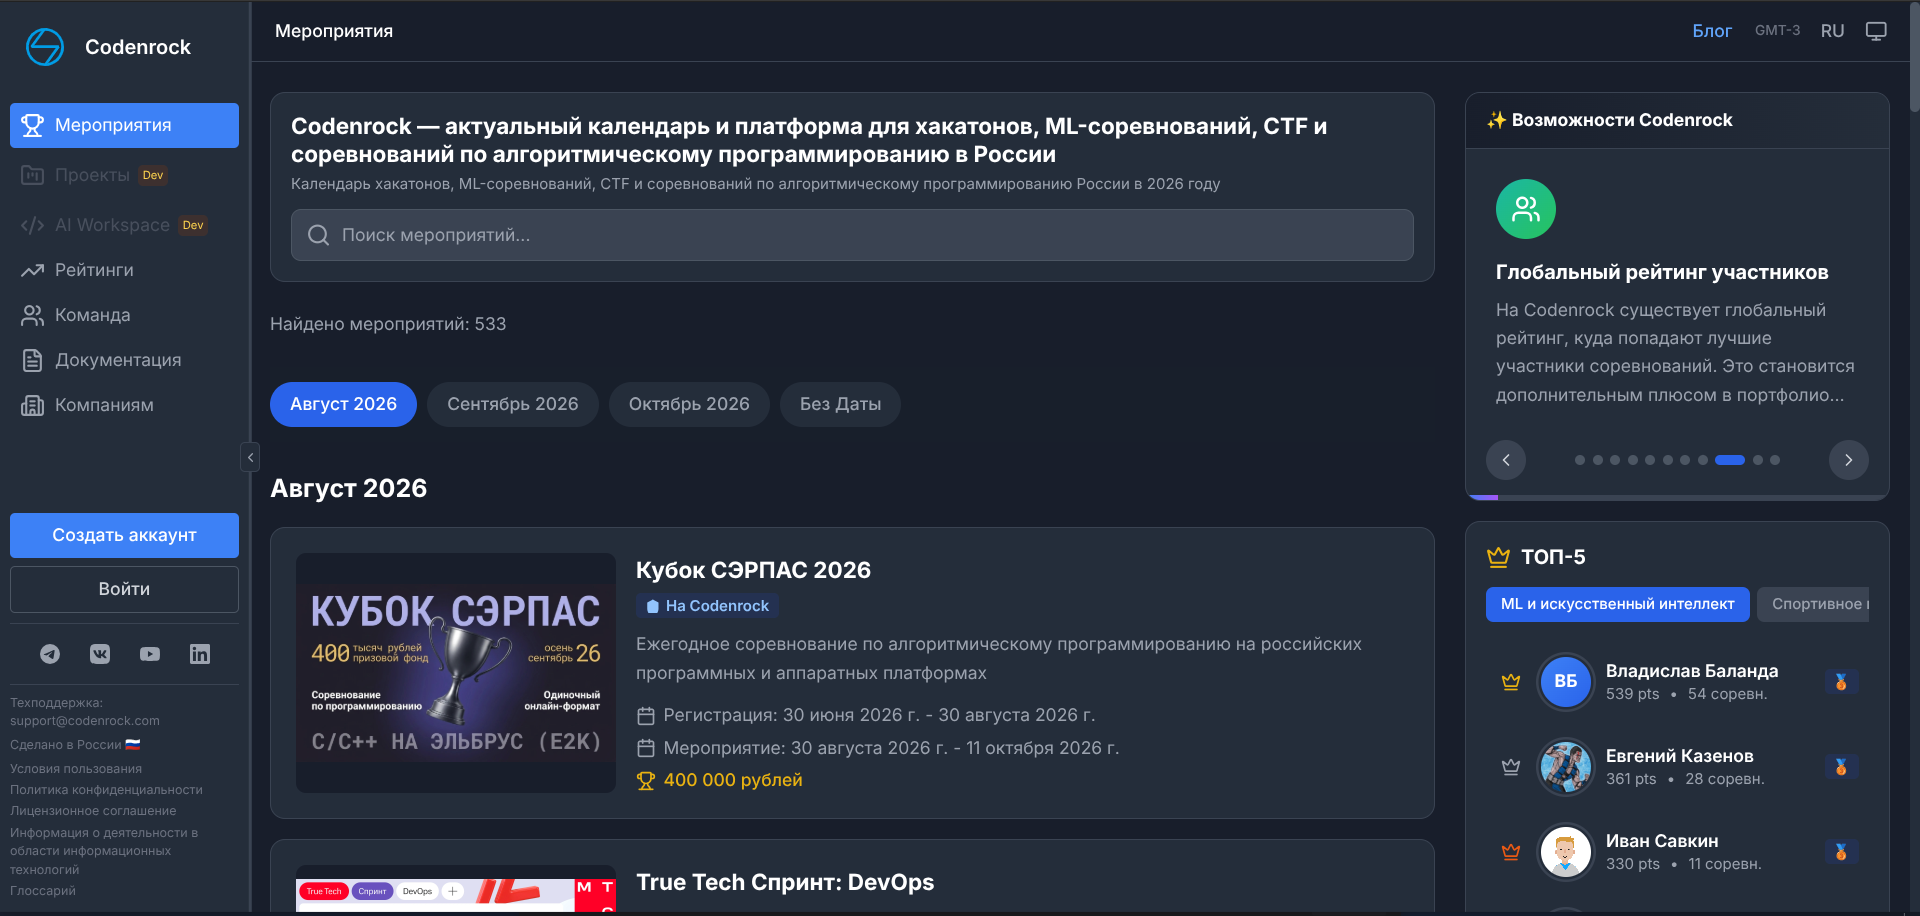This screenshot has height=916, width=1920.
Task: Open Владислав Баланда's profile name
Action: 1692,671
